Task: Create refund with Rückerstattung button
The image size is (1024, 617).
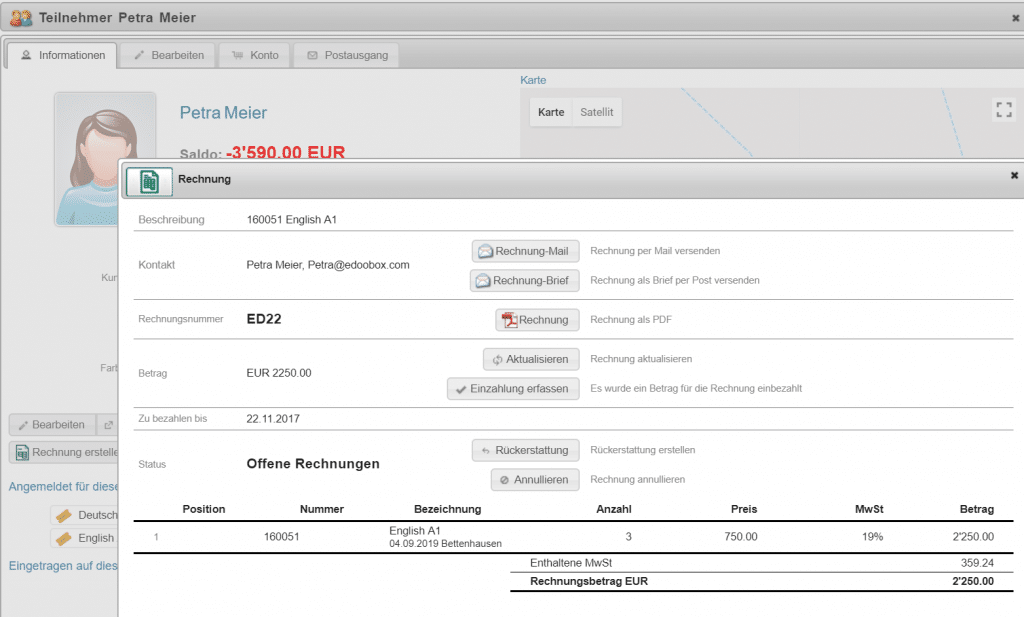Action: [x=526, y=451]
